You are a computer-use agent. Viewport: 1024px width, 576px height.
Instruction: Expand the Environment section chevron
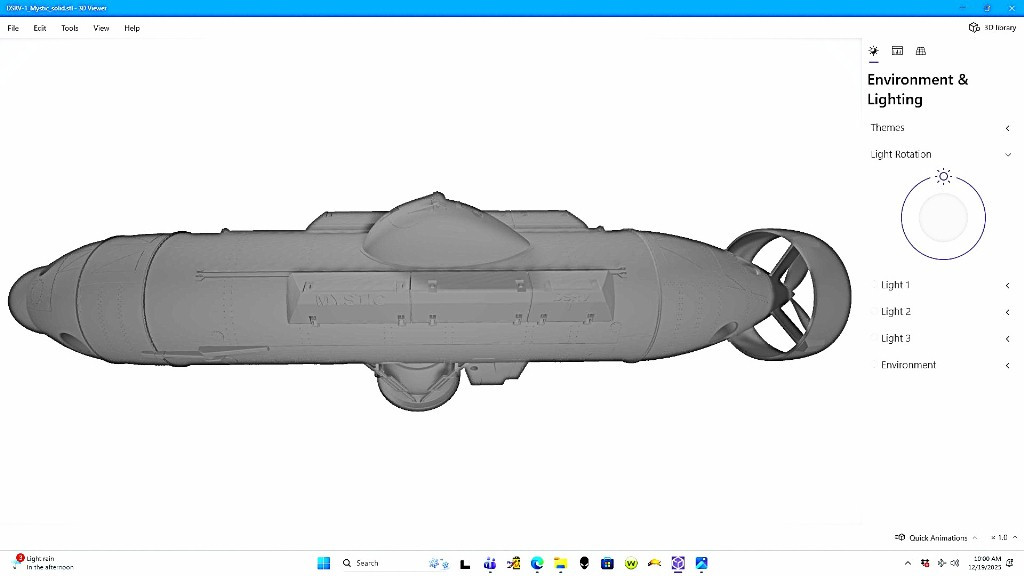click(x=1007, y=366)
